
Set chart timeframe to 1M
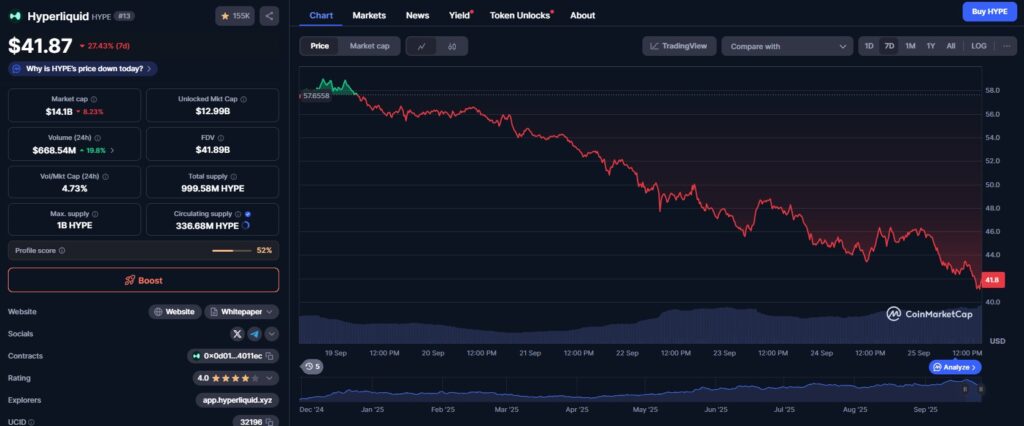(910, 46)
